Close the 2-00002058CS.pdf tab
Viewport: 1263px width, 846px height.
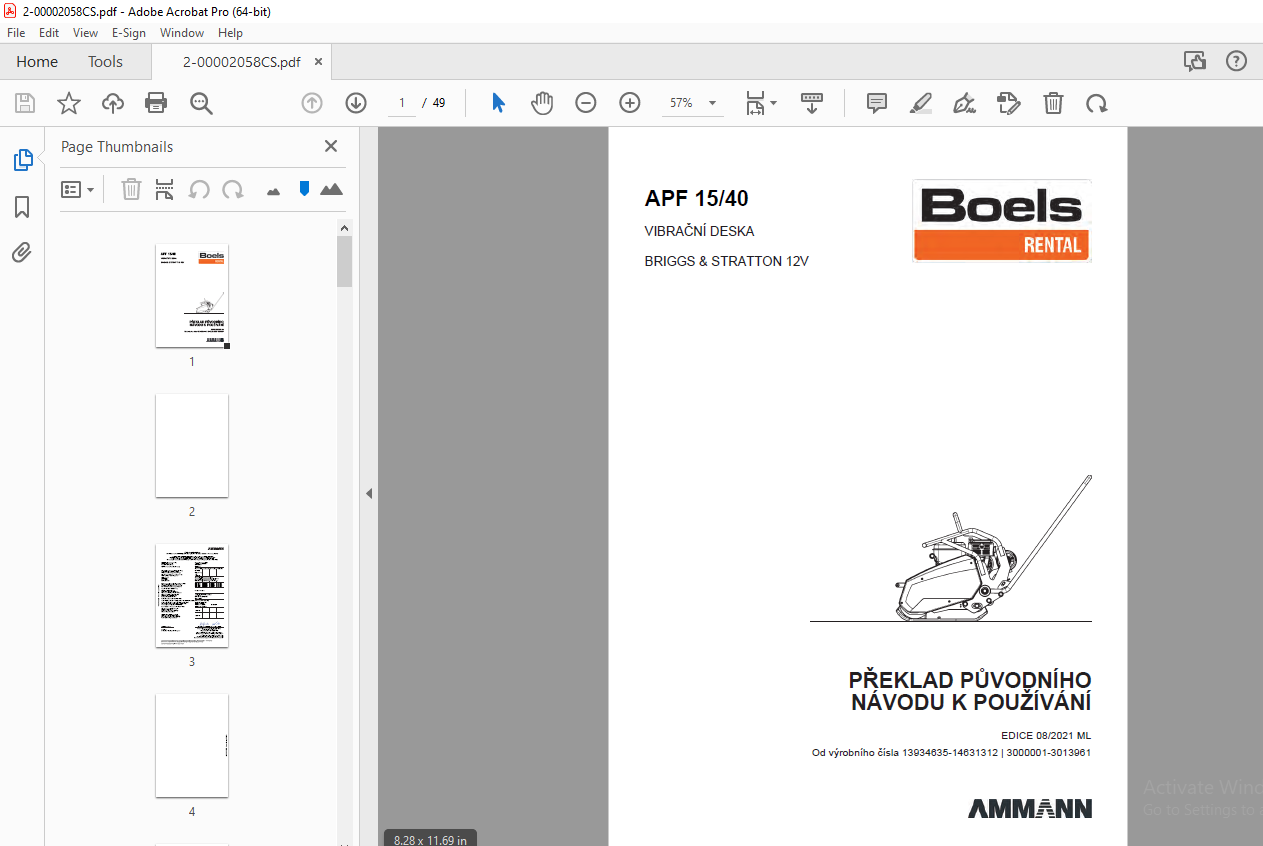click(318, 62)
